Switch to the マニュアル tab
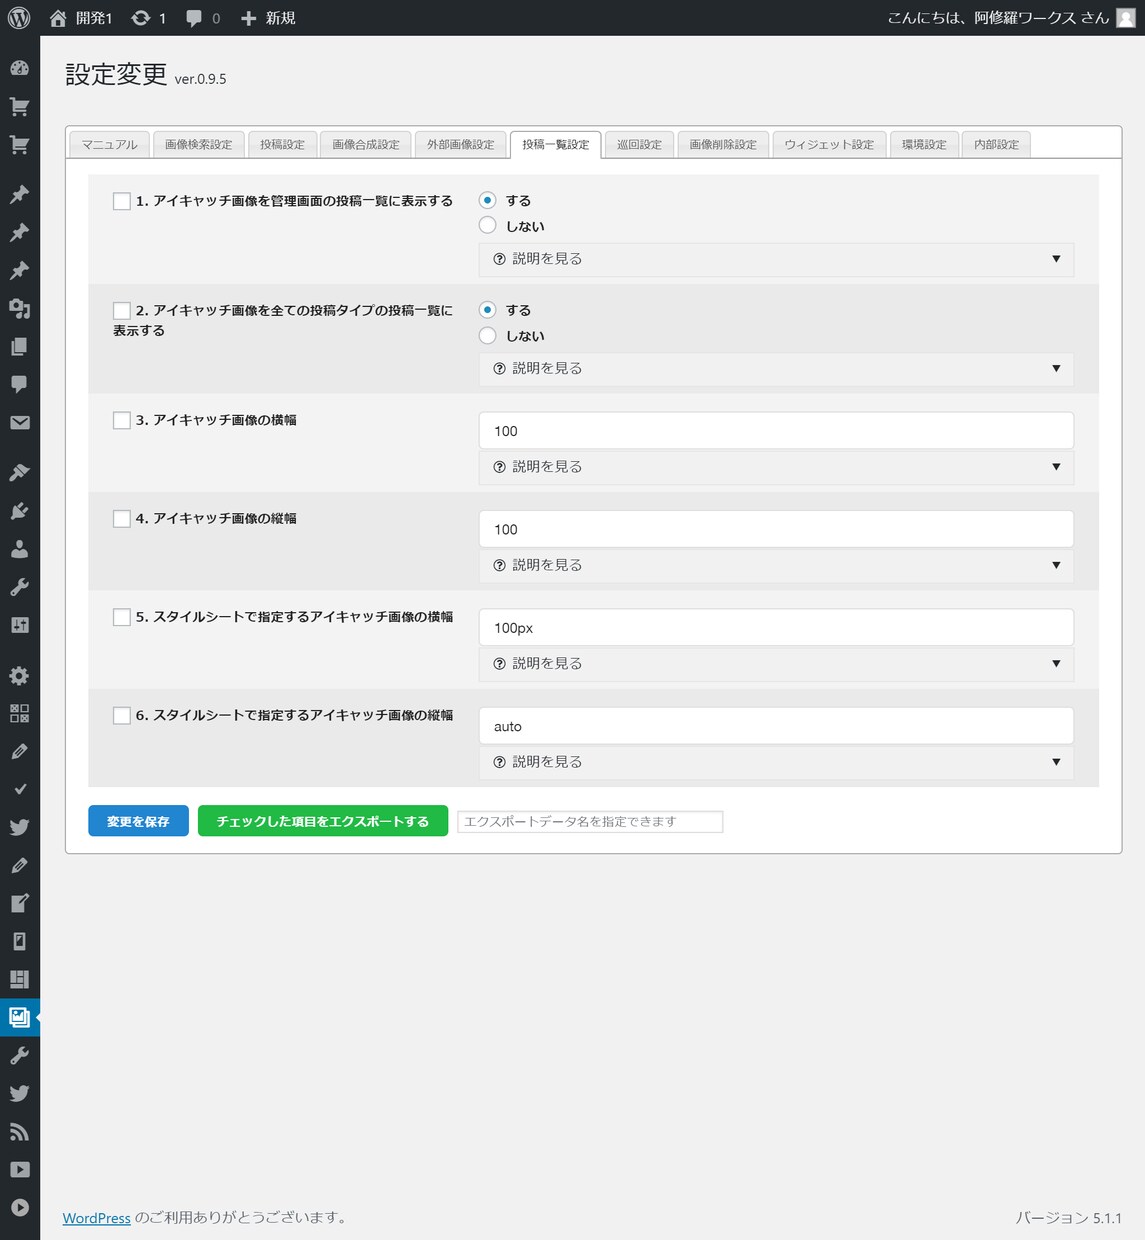 (x=109, y=145)
